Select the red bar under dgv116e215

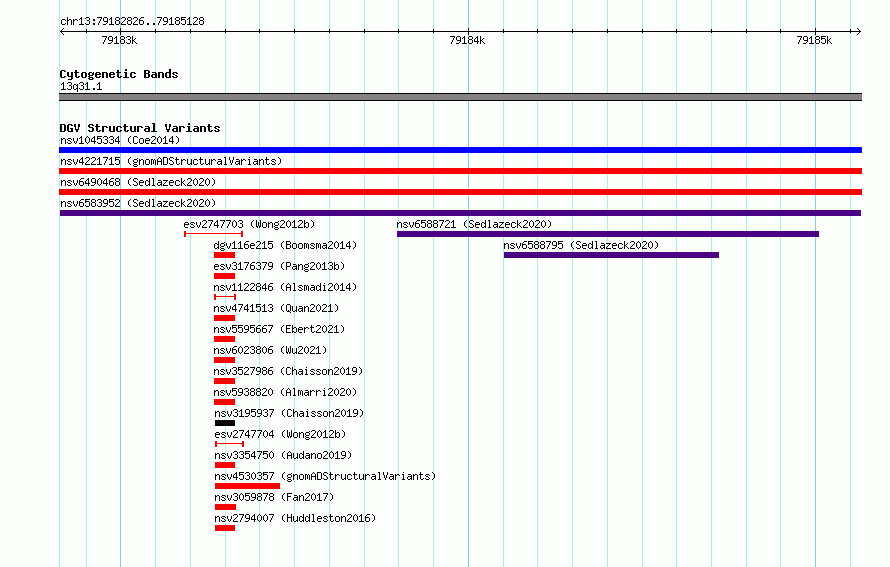point(224,255)
